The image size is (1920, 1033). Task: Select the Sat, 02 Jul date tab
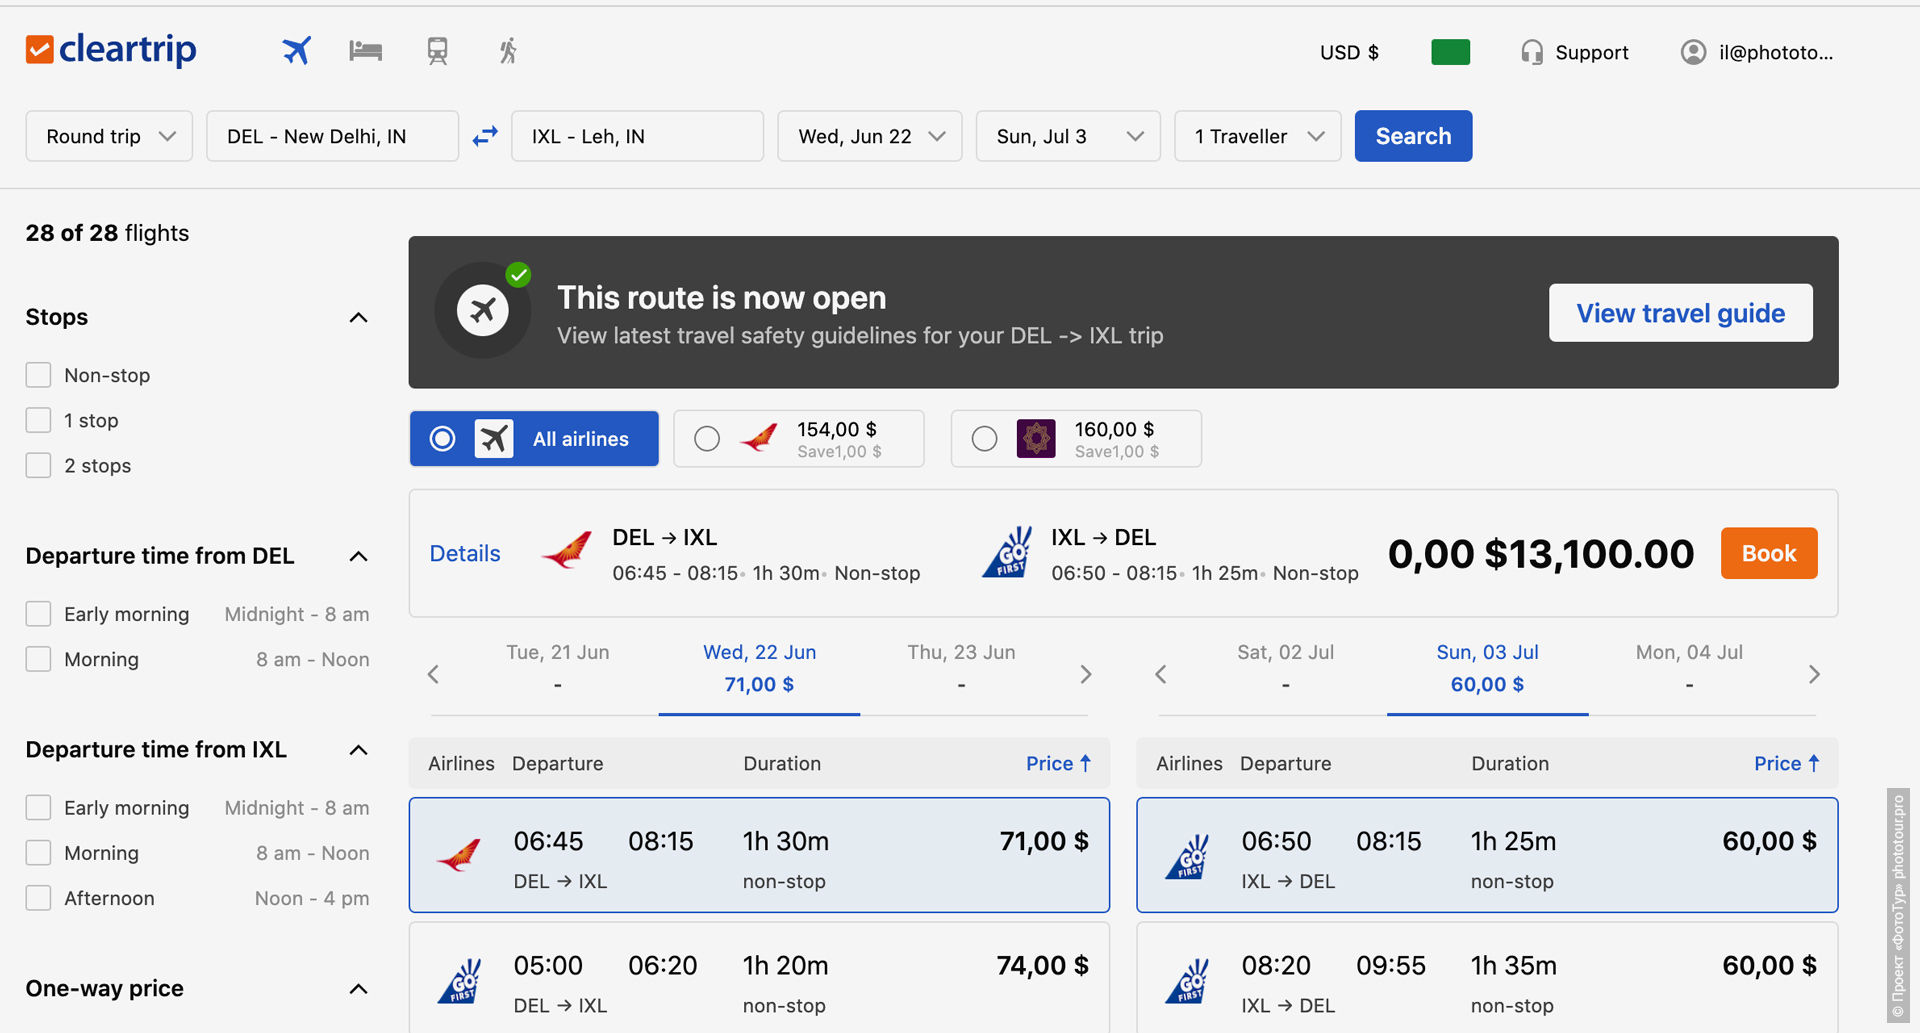[1286, 669]
